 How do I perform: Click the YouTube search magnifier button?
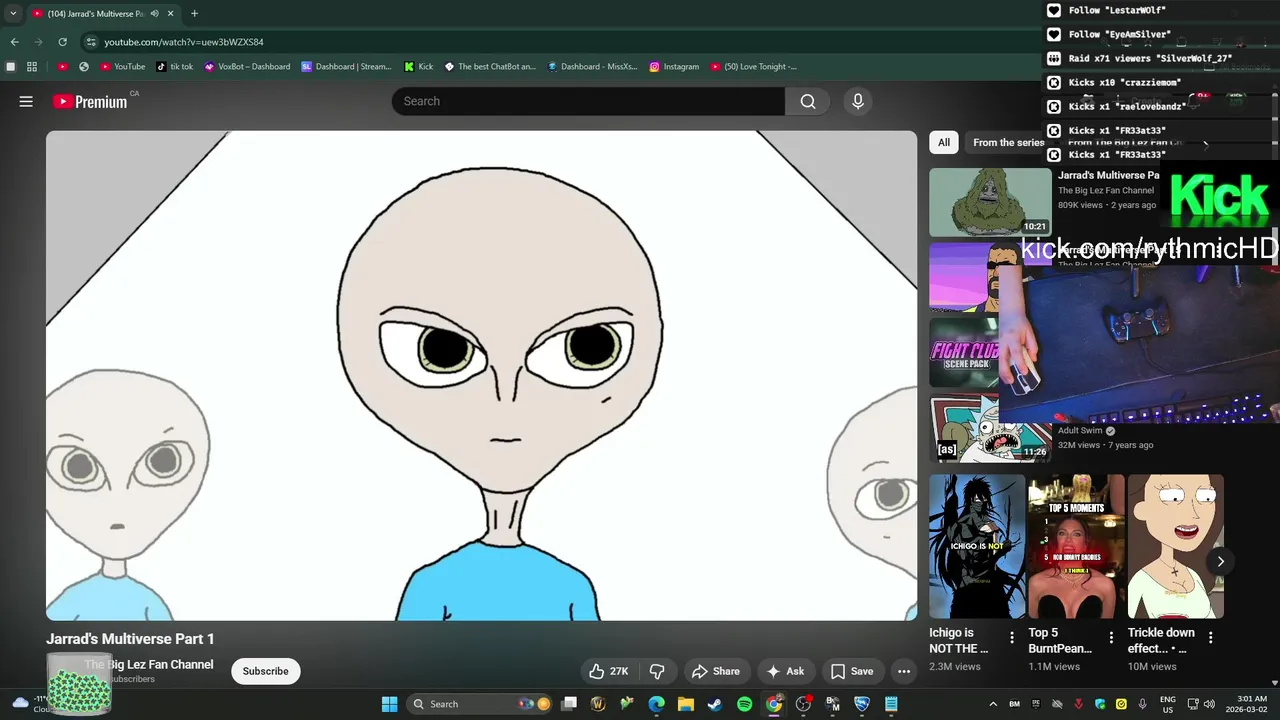coord(808,101)
